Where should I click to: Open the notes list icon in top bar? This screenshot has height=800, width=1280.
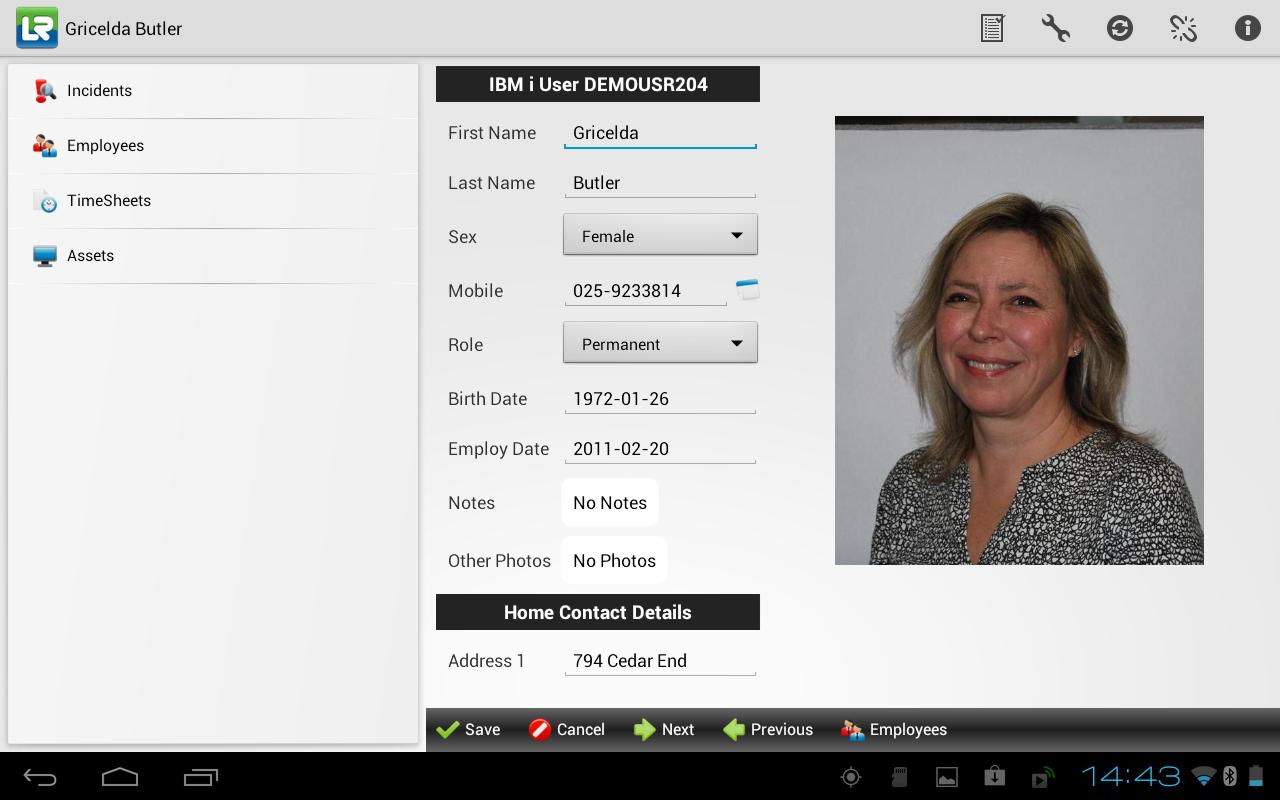point(992,28)
